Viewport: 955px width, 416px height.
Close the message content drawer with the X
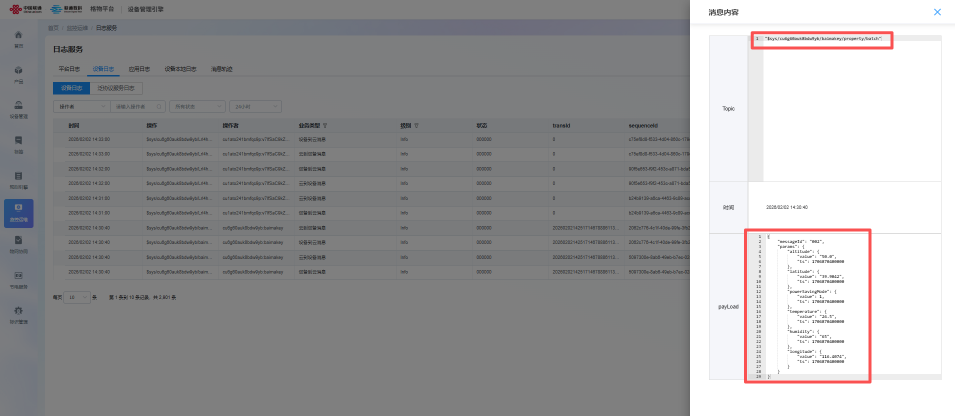tap(937, 12)
